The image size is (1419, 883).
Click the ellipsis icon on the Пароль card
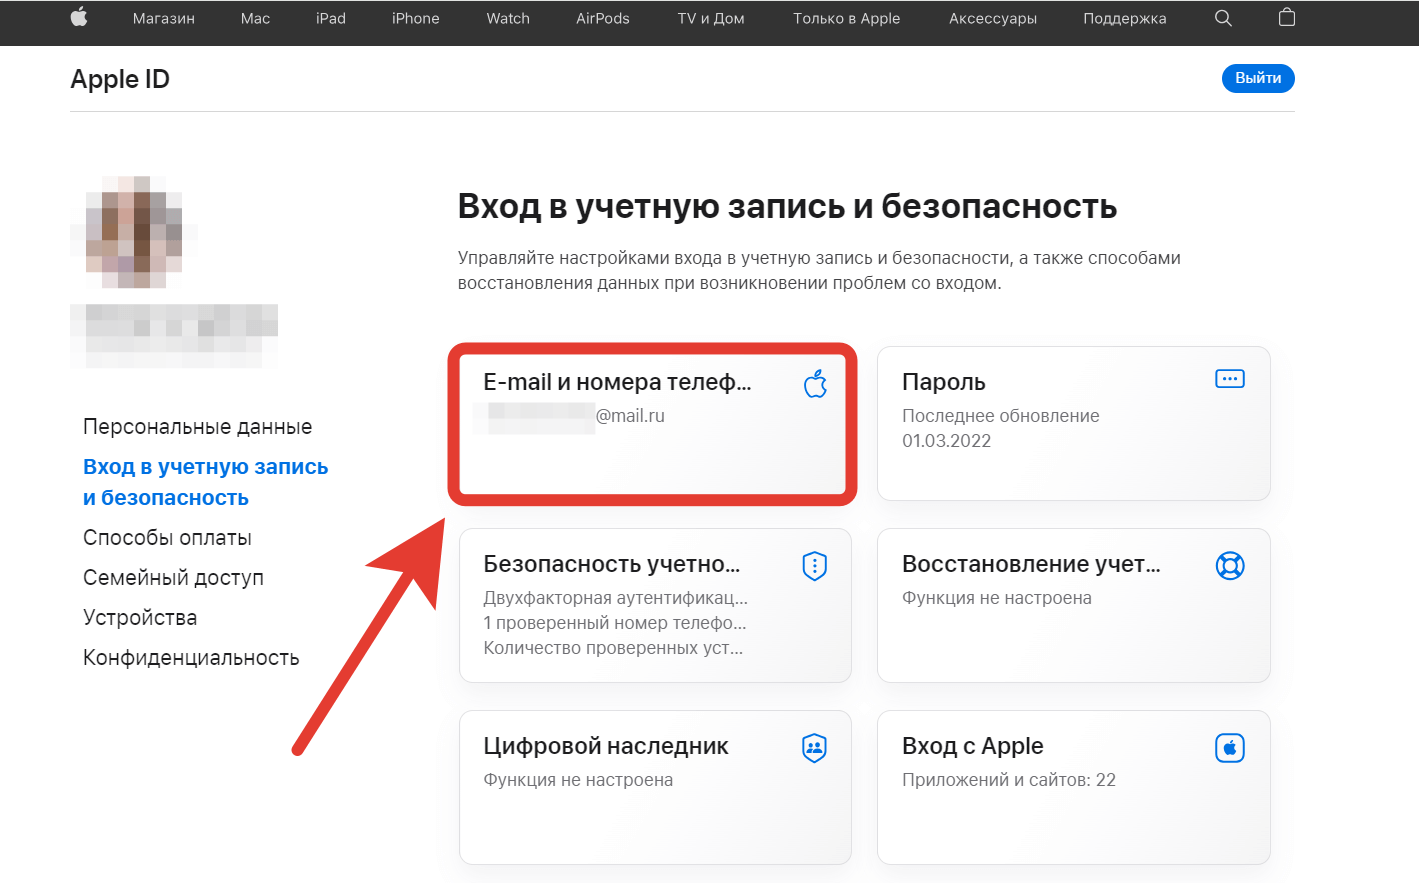coord(1229,378)
